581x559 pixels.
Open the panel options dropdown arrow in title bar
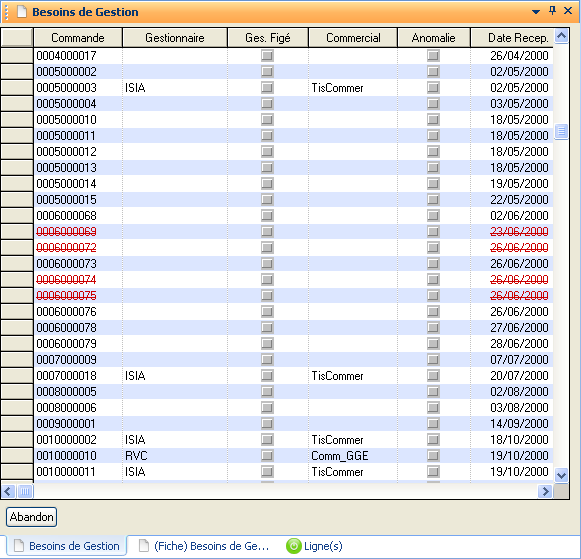536,12
